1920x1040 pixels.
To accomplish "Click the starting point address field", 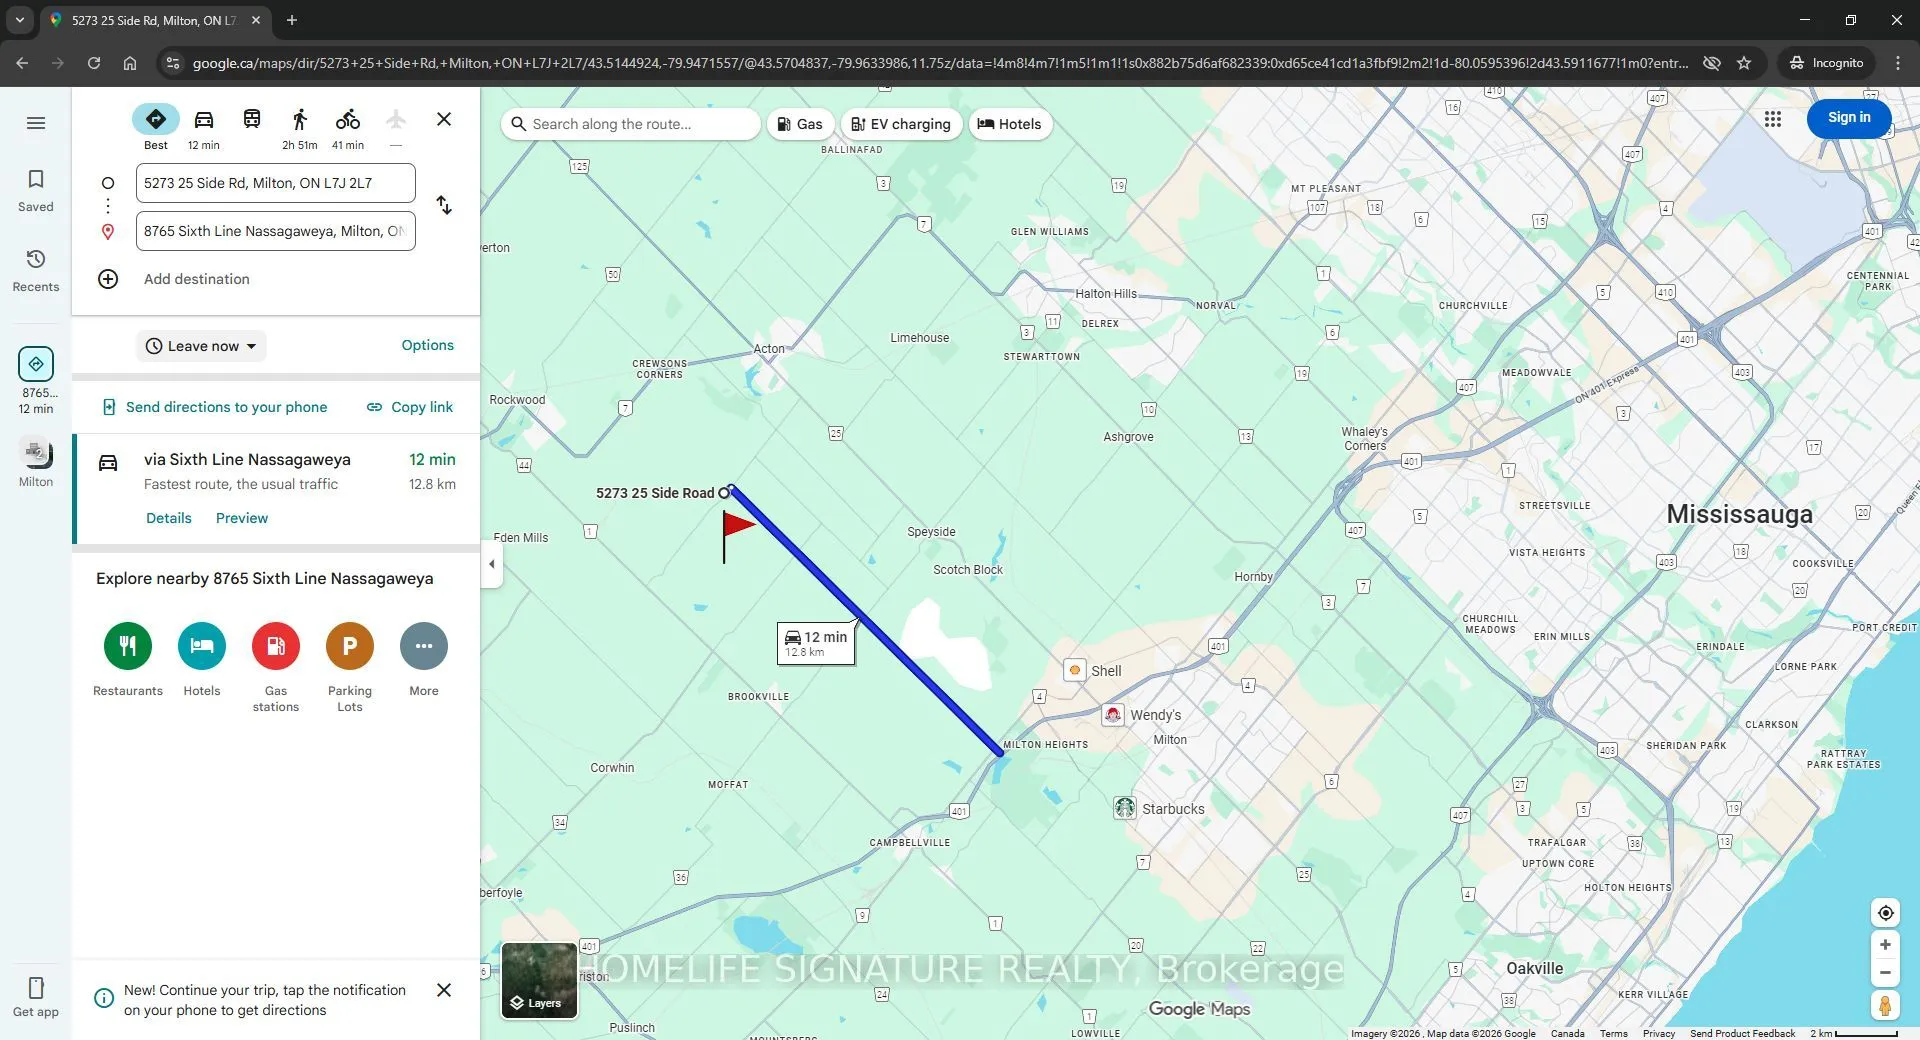I will click(276, 183).
